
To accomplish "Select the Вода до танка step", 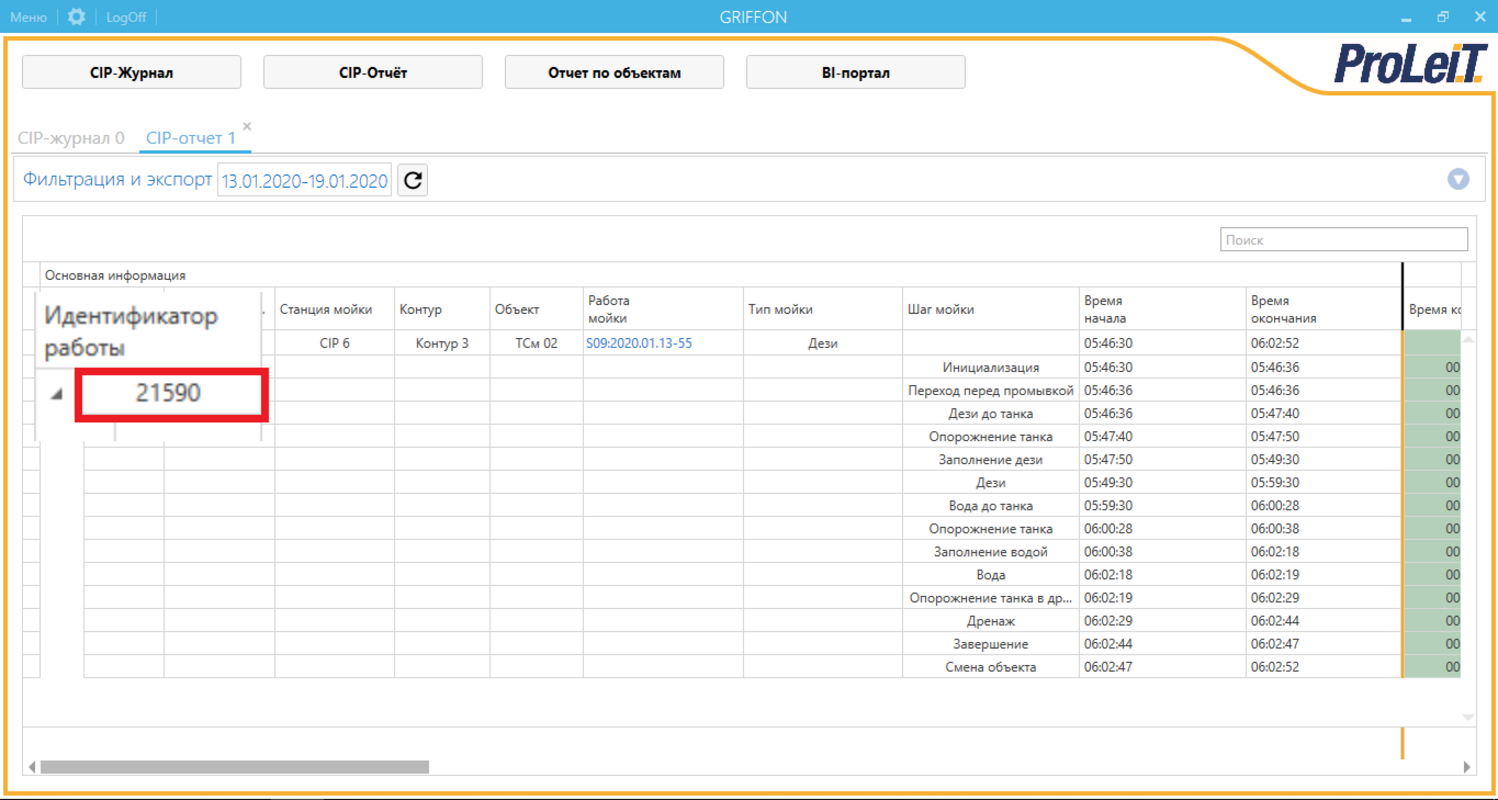I will click(x=991, y=506).
